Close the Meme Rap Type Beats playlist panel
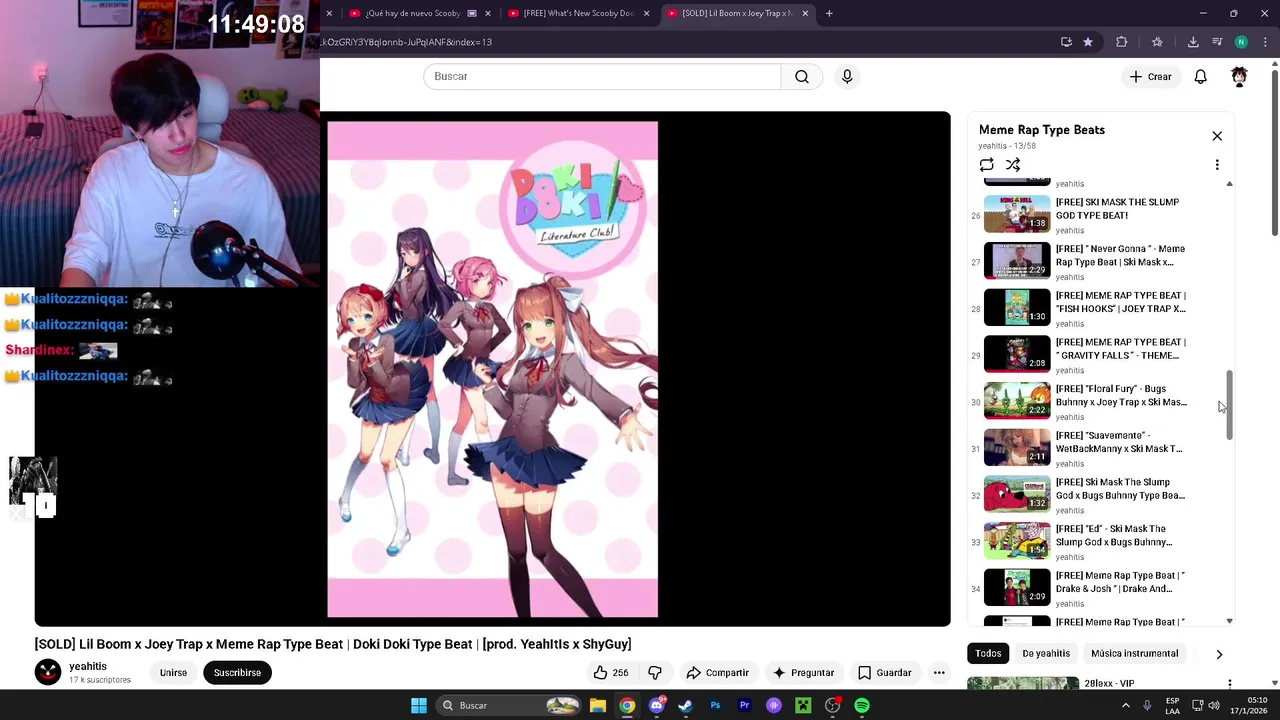Viewport: 1280px width, 720px height. coord(1217,136)
